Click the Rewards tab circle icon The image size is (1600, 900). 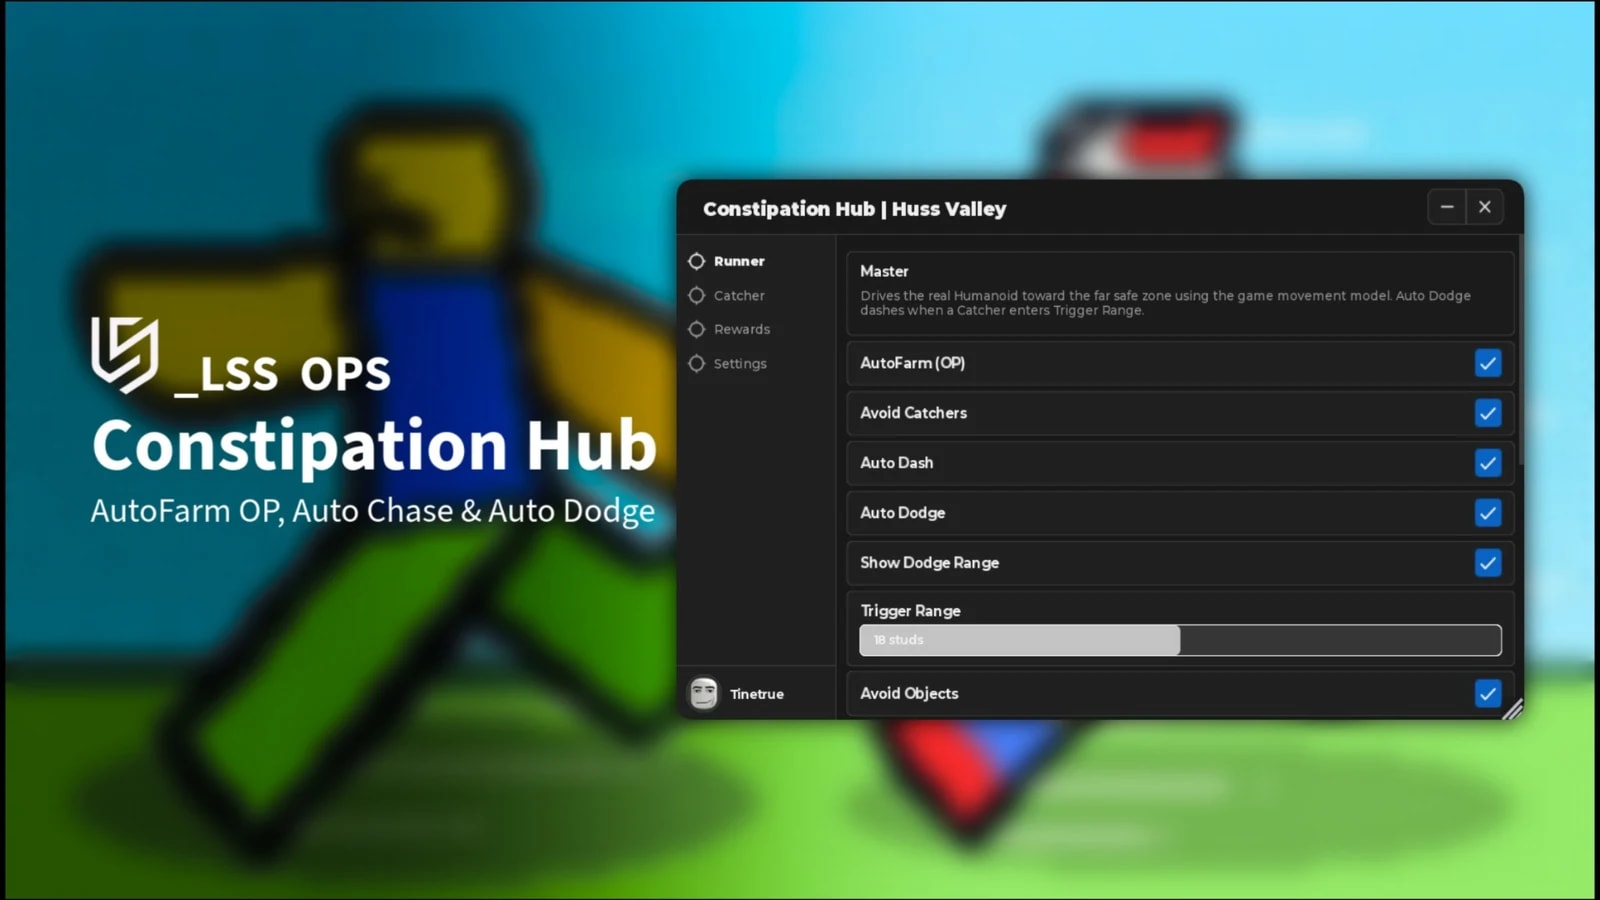tap(697, 329)
